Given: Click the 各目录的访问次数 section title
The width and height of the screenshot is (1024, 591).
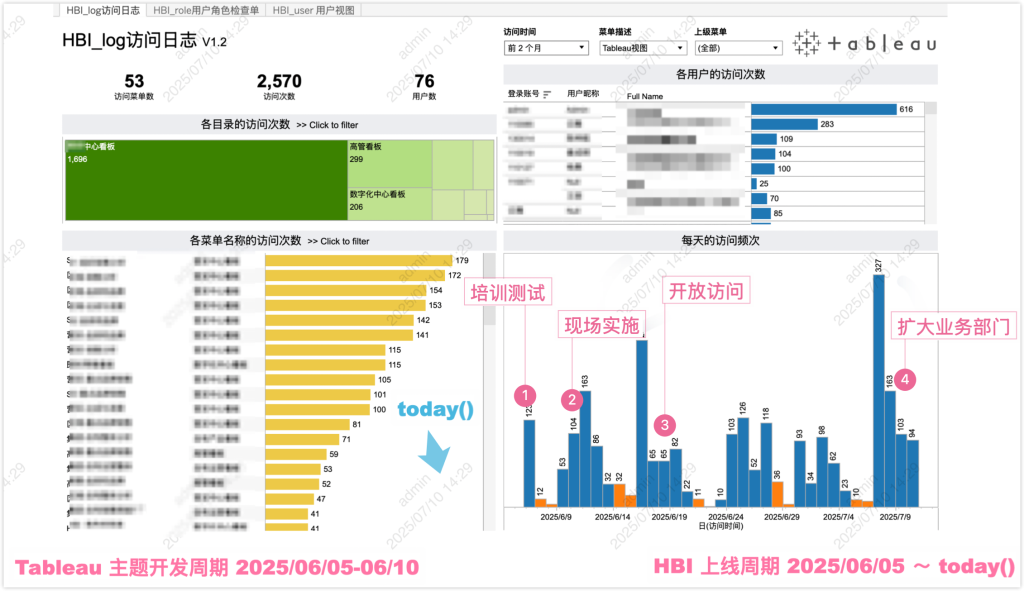Looking at the screenshot, I should pyautogui.click(x=245, y=125).
